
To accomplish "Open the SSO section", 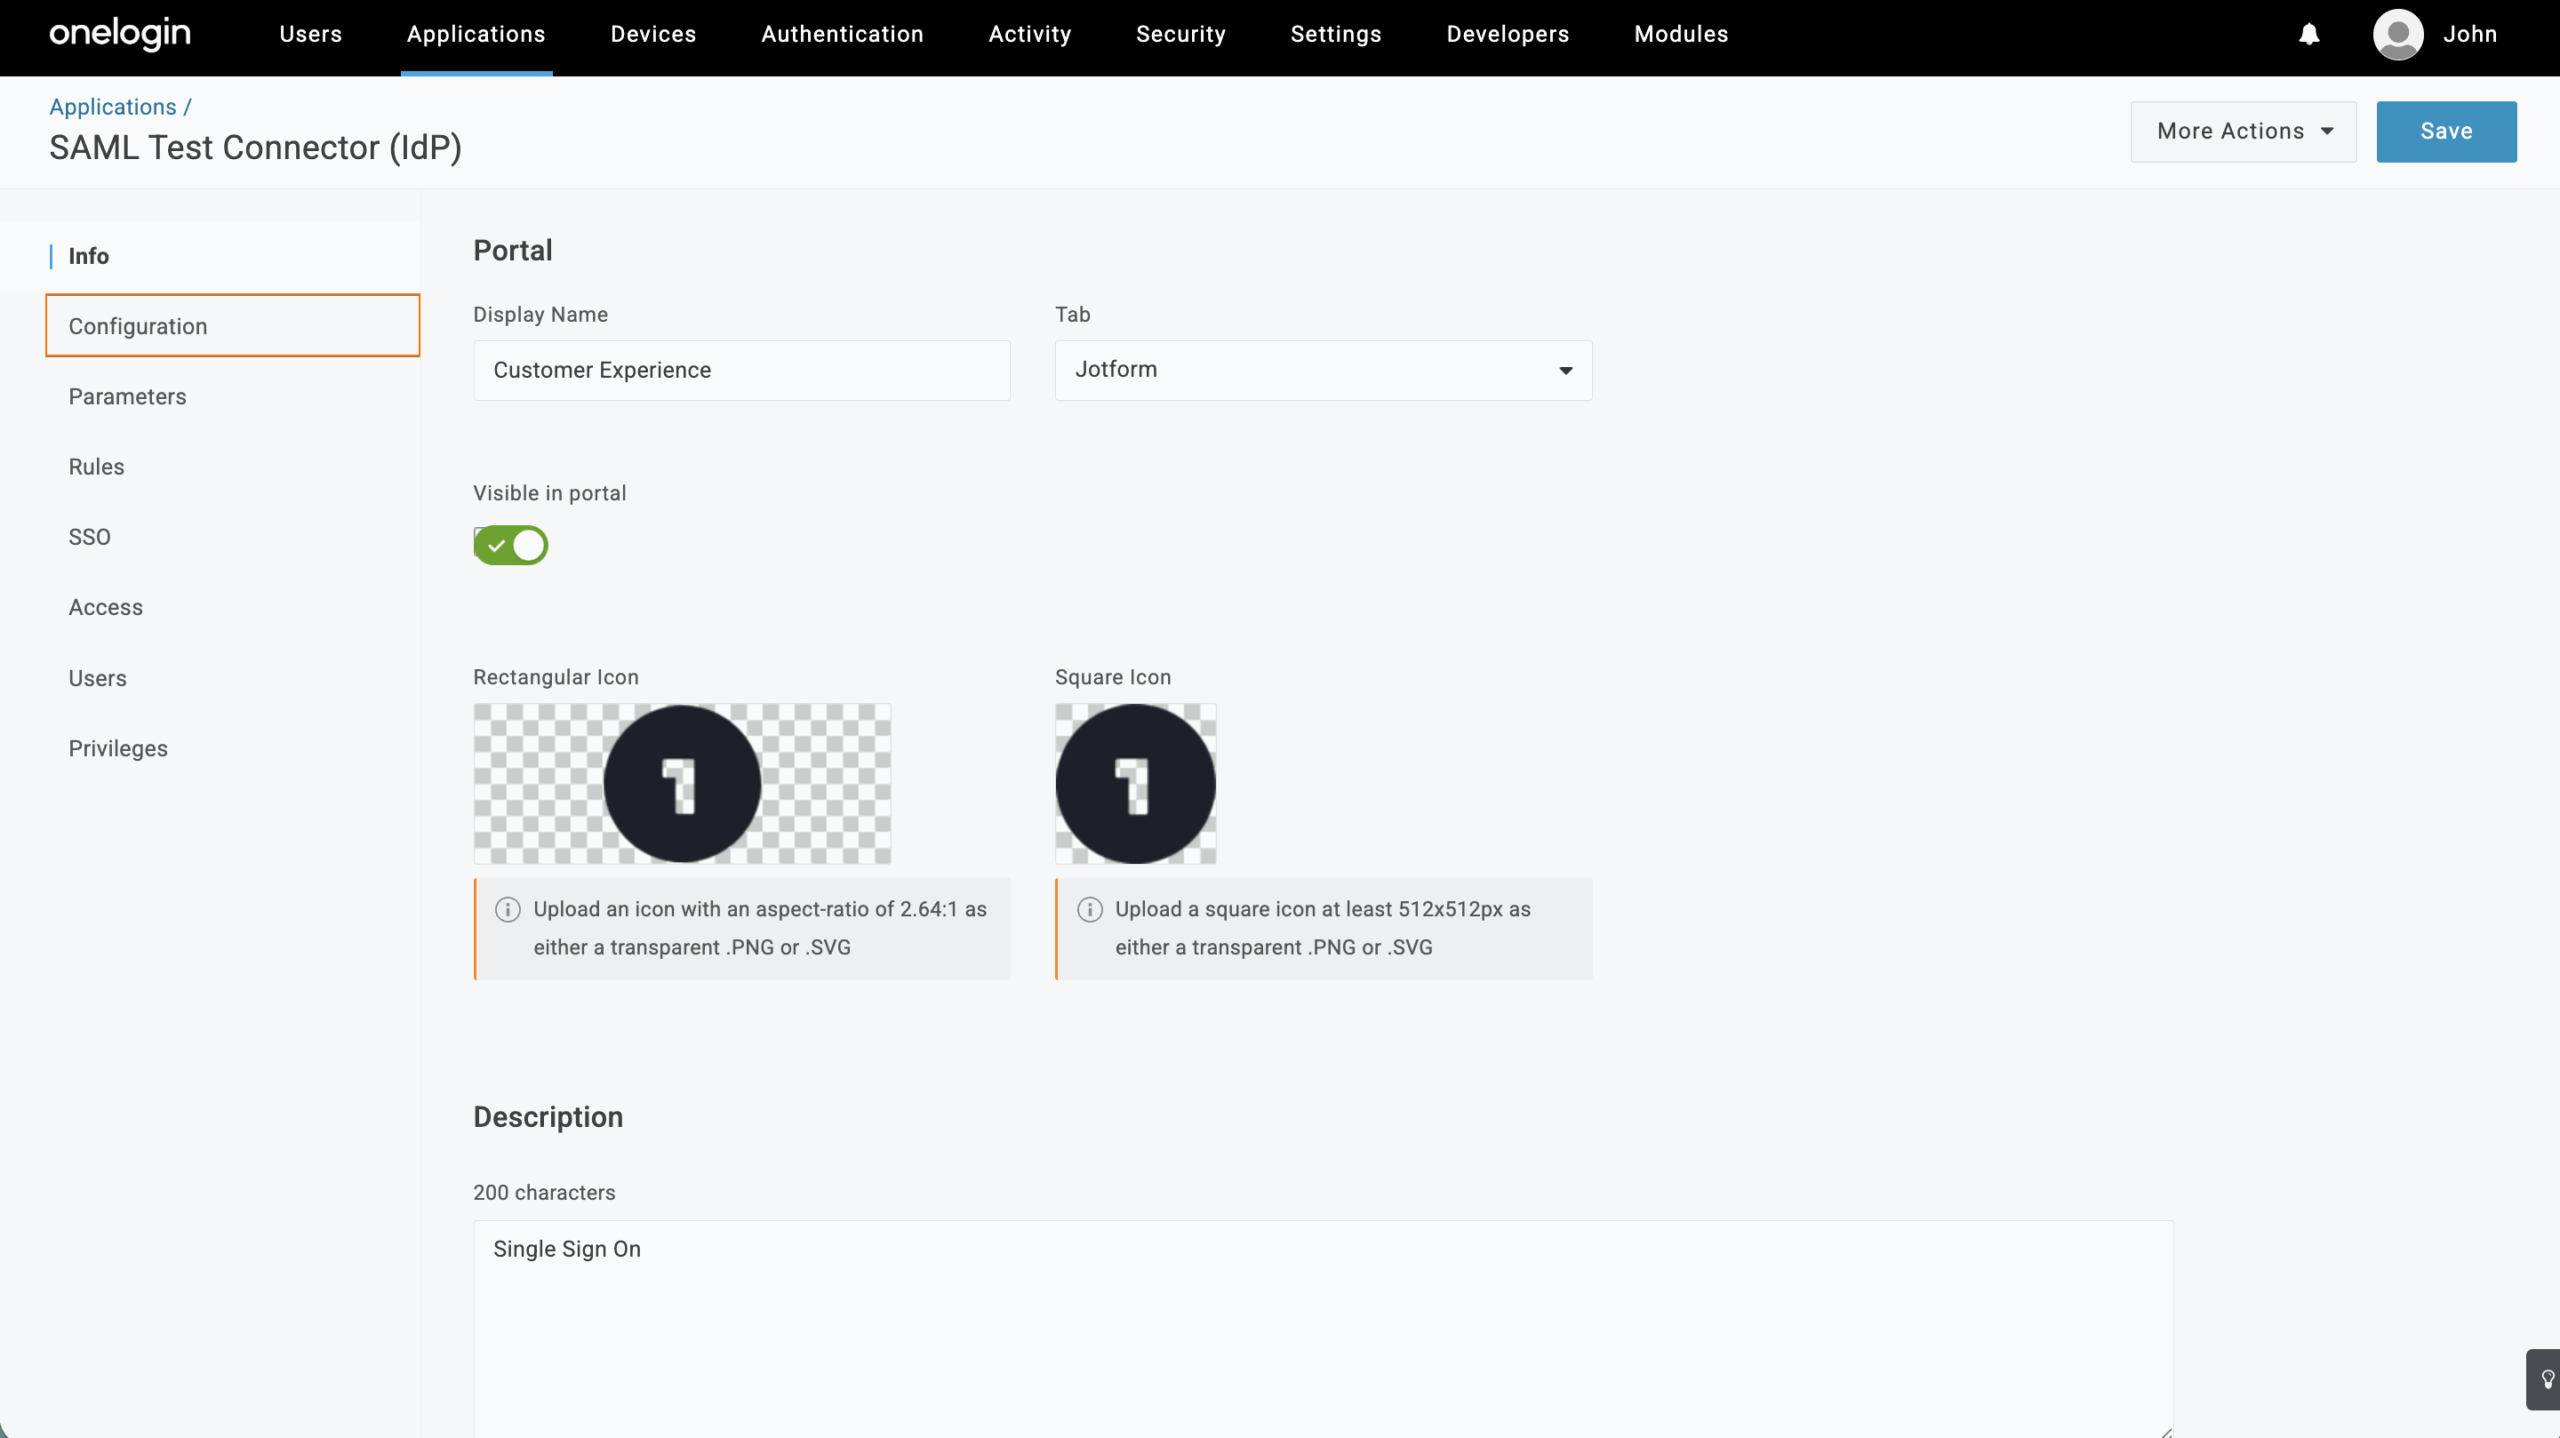I will pos(90,537).
